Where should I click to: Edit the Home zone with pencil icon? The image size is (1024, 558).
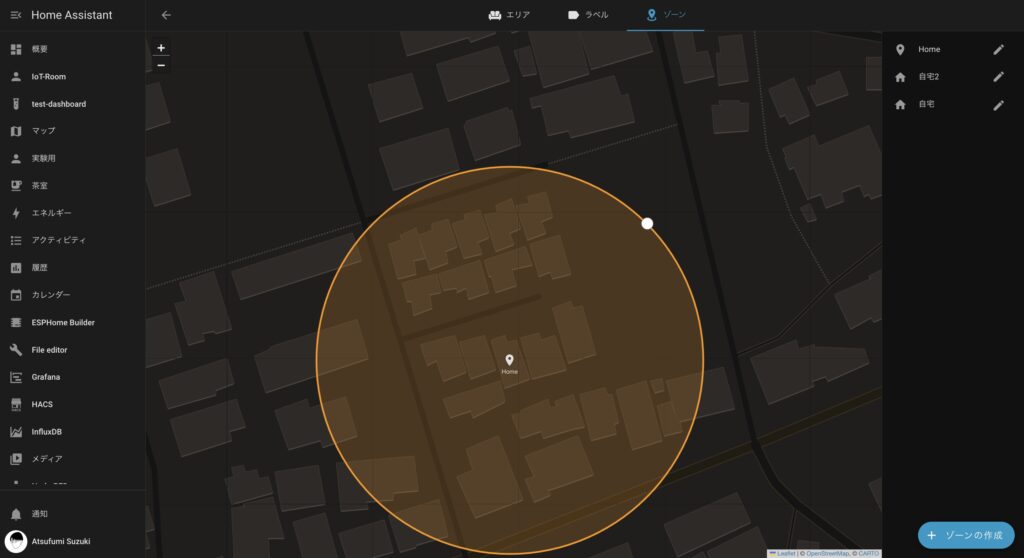click(997, 49)
